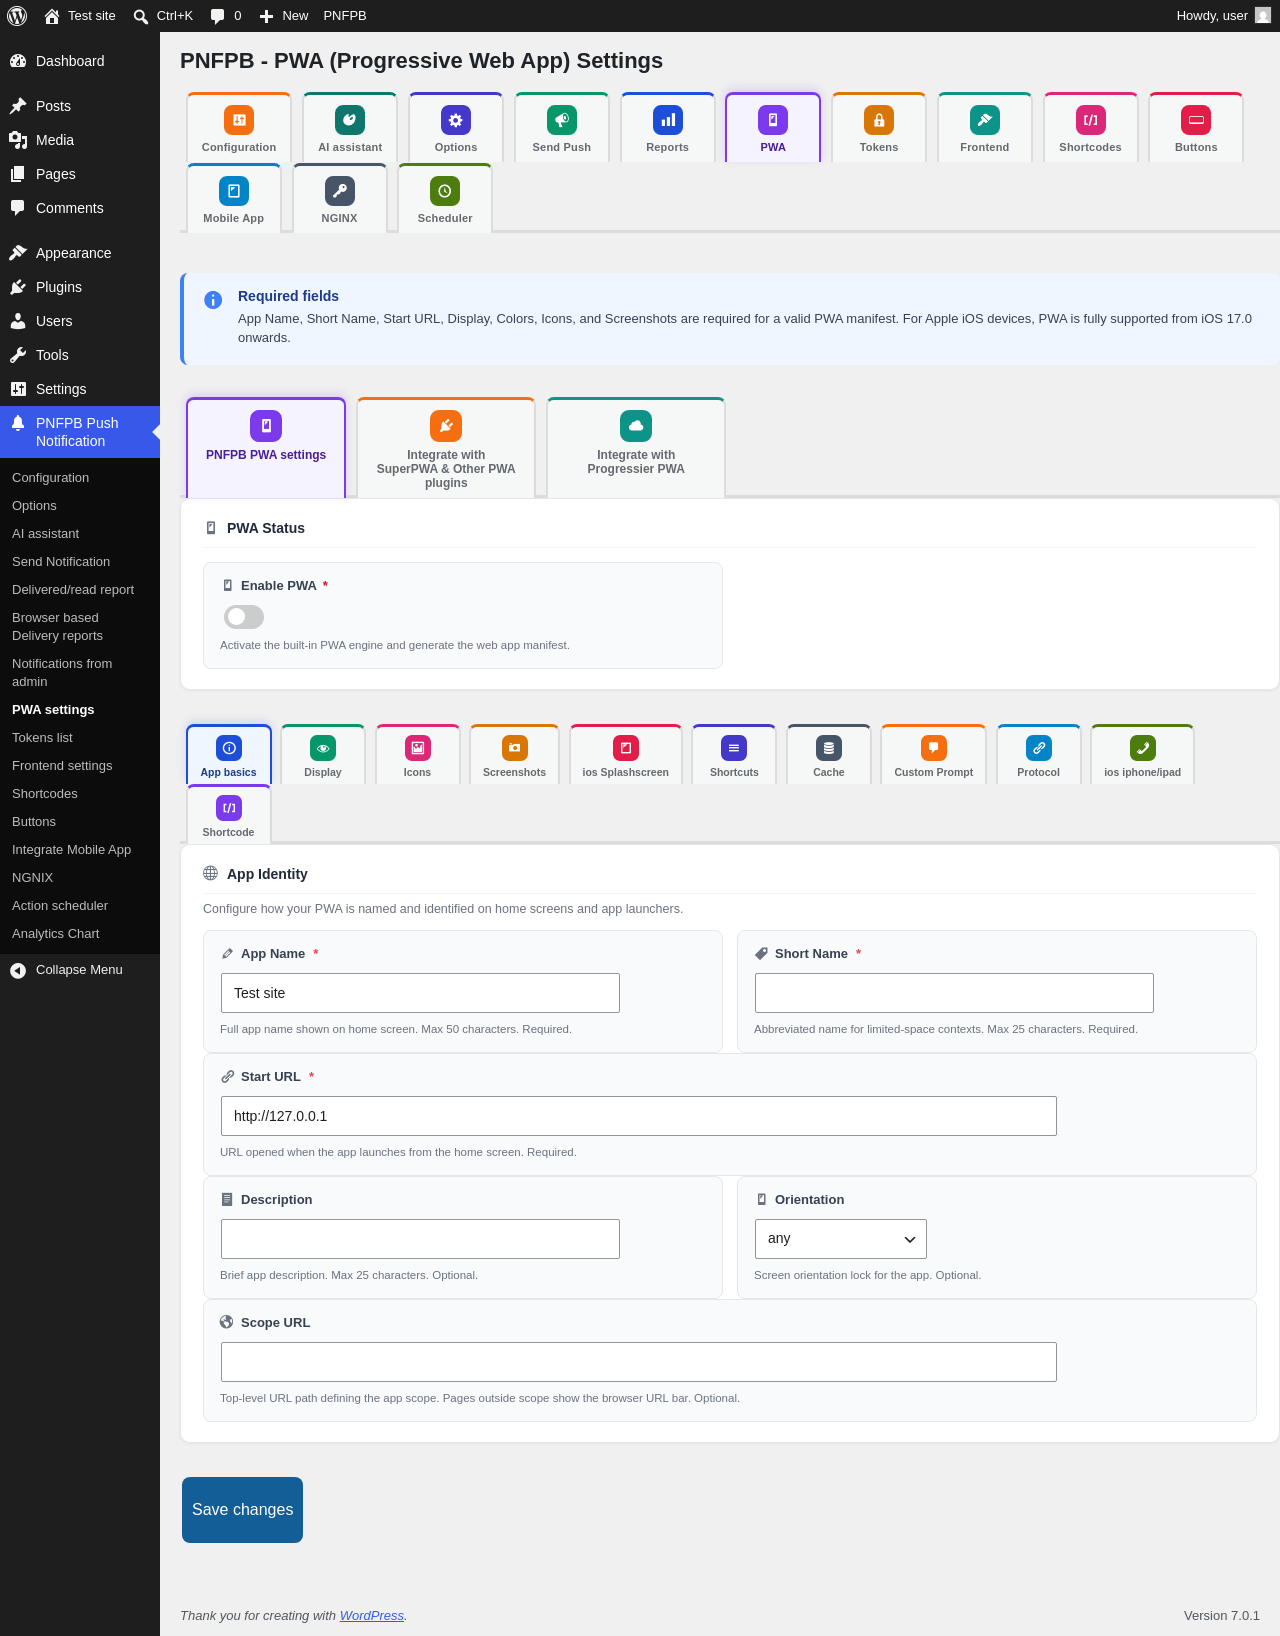Open the Screenshots camera icon tab

tap(514, 748)
